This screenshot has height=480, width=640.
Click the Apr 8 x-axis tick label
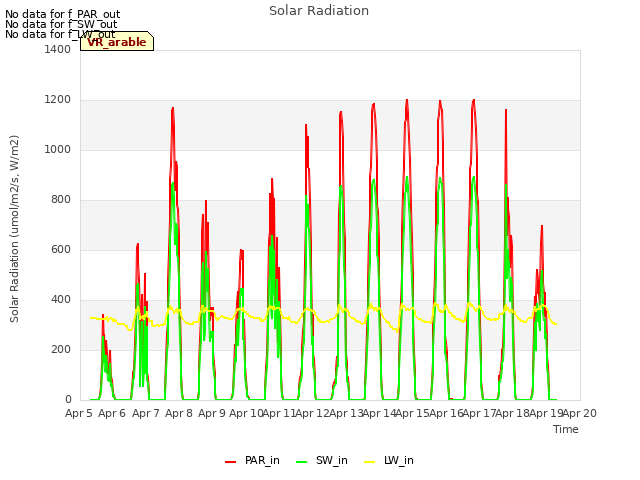(x=179, y=413)
